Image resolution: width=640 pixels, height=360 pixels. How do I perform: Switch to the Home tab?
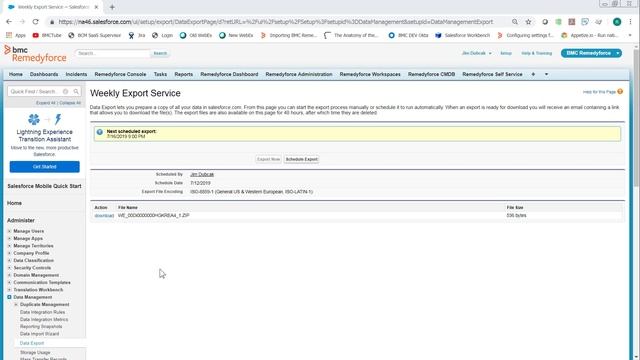(x=16, y=74)
